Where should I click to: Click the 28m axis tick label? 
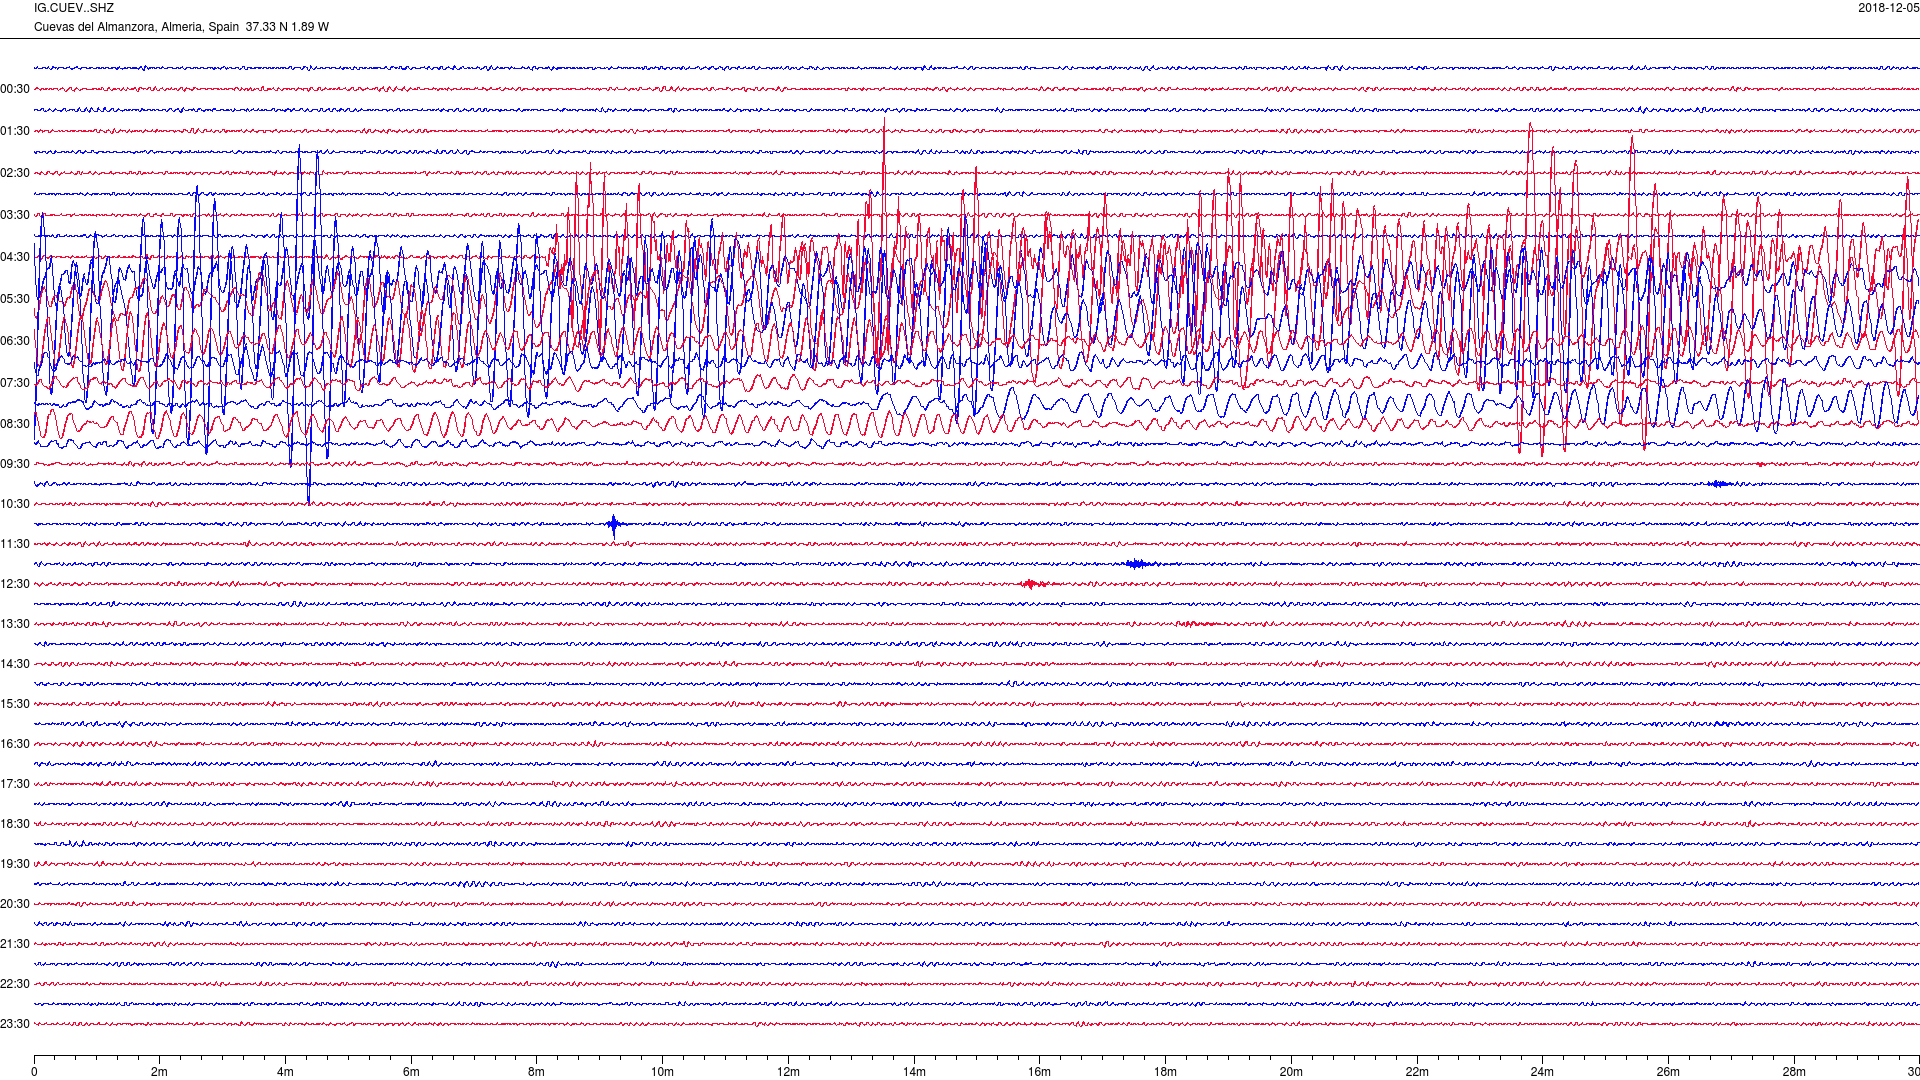(x=1794, y=1072)
